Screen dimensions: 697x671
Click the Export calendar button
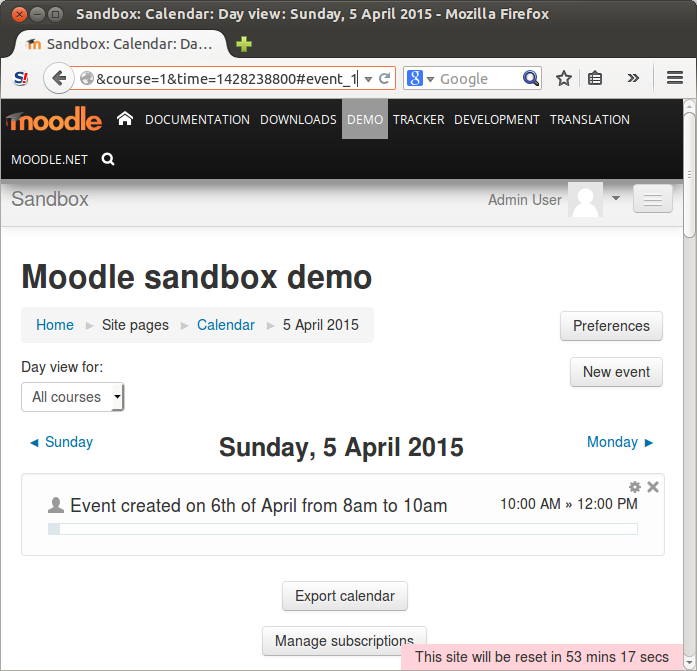pyautogui.click(x=345, y=596)
